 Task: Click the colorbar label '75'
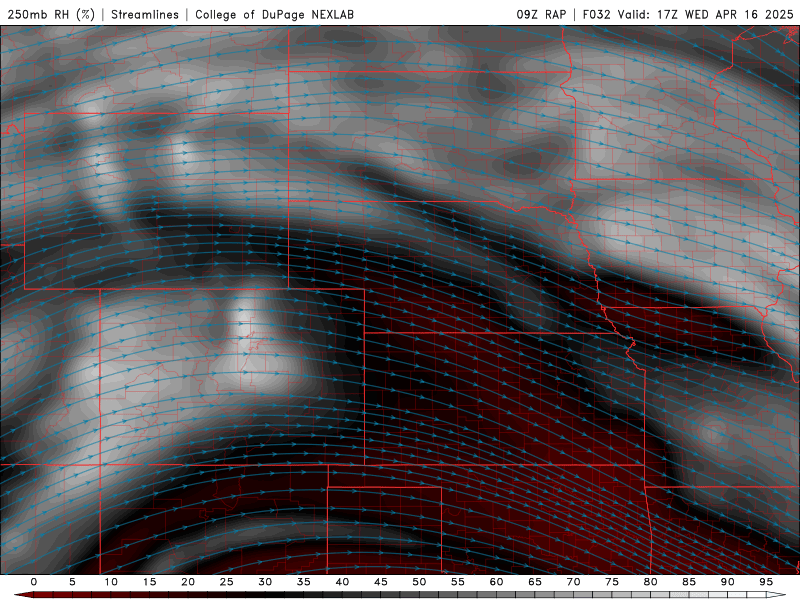pyautogui.click(x=612, y=582)
